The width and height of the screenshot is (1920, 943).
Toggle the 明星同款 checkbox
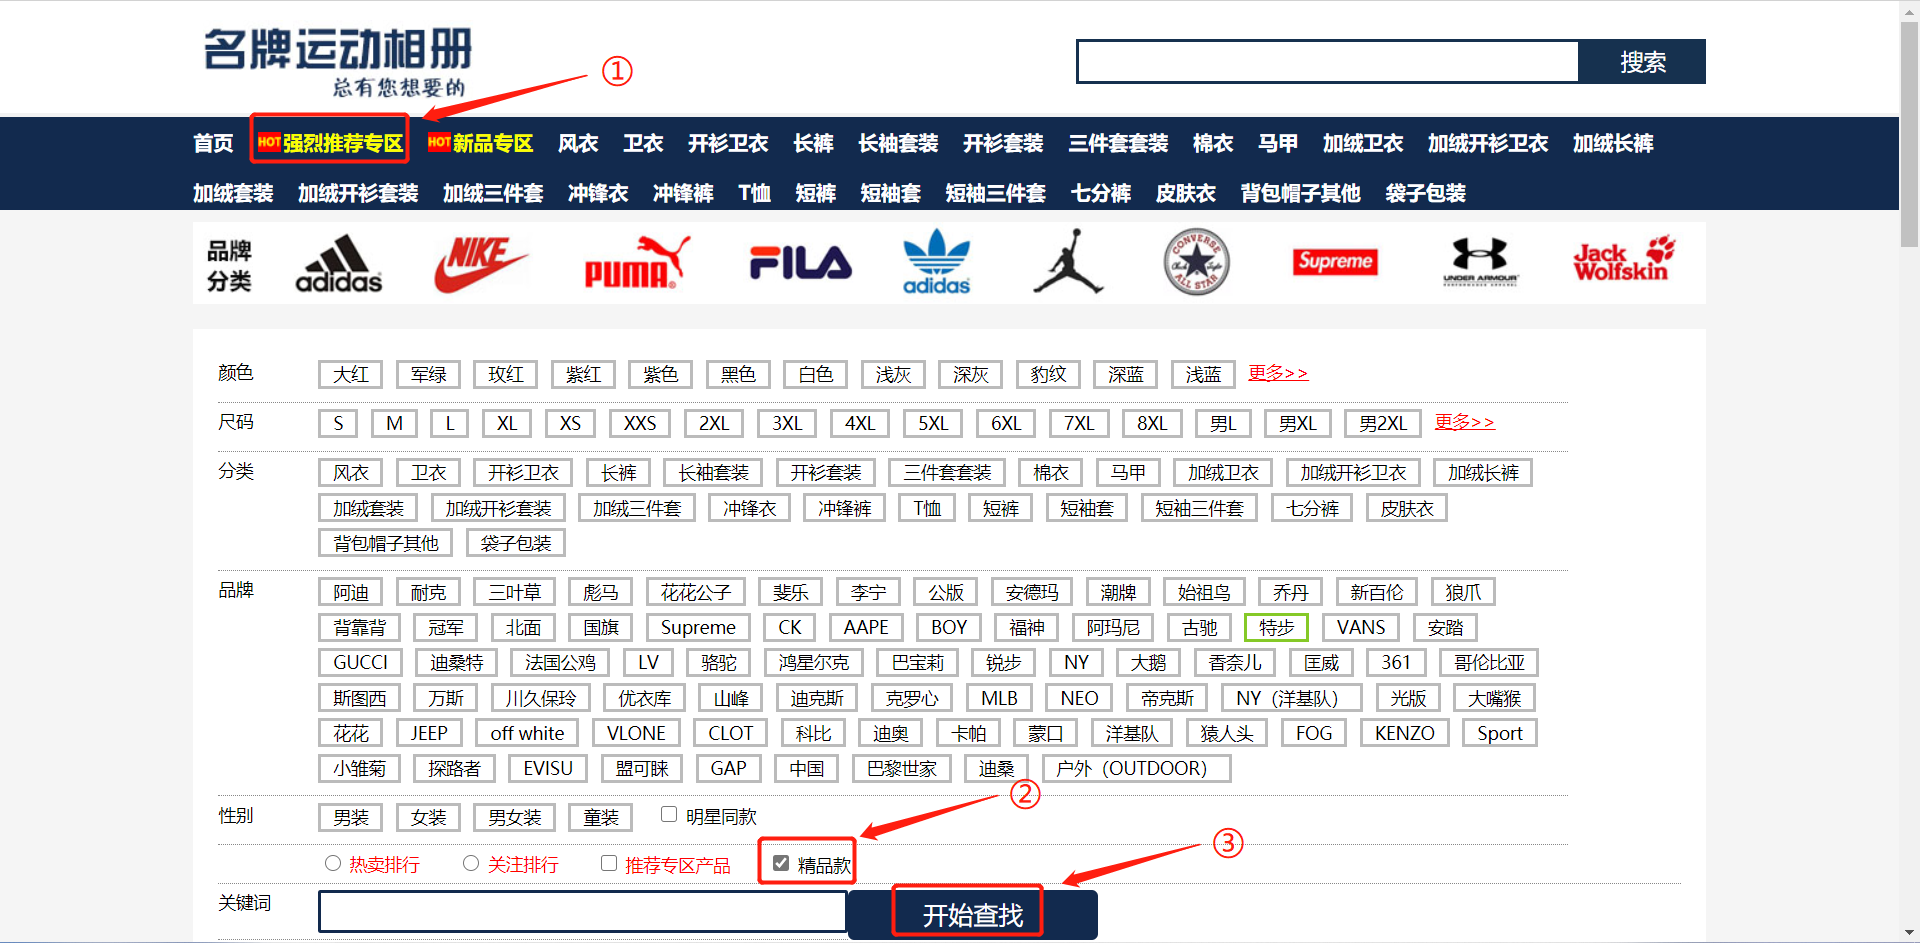click(669, 815)
